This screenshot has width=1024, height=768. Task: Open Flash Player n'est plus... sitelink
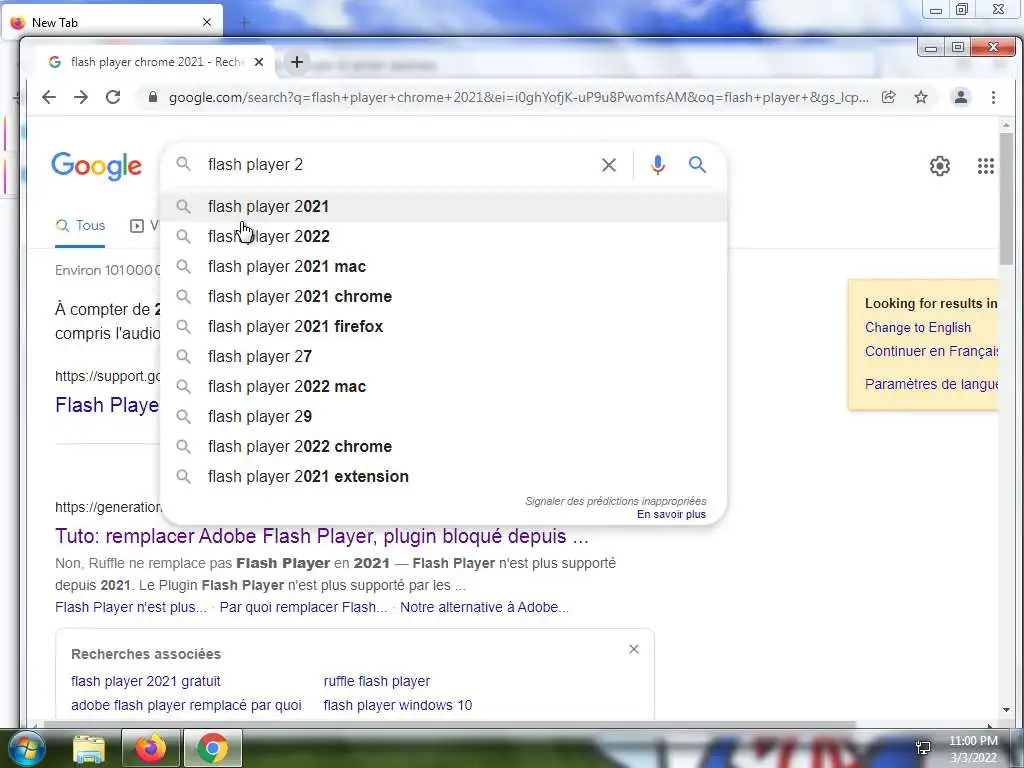click(131, 607)
